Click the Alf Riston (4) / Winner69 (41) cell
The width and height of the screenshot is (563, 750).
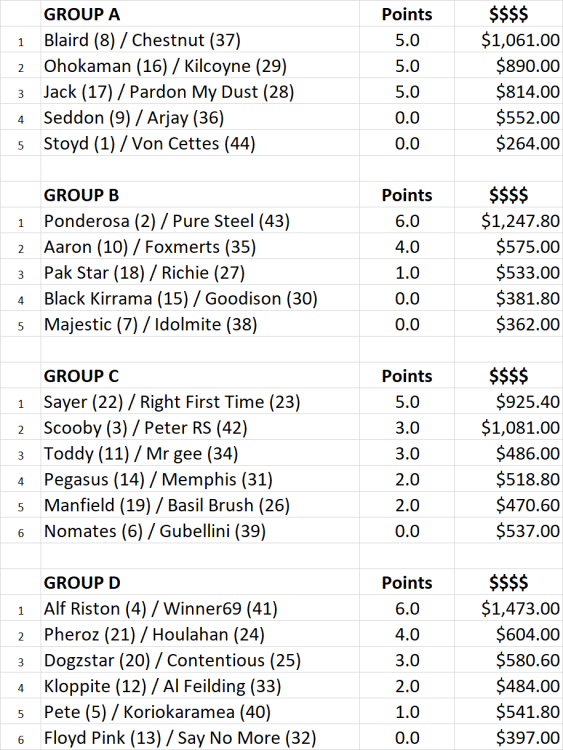200,608
